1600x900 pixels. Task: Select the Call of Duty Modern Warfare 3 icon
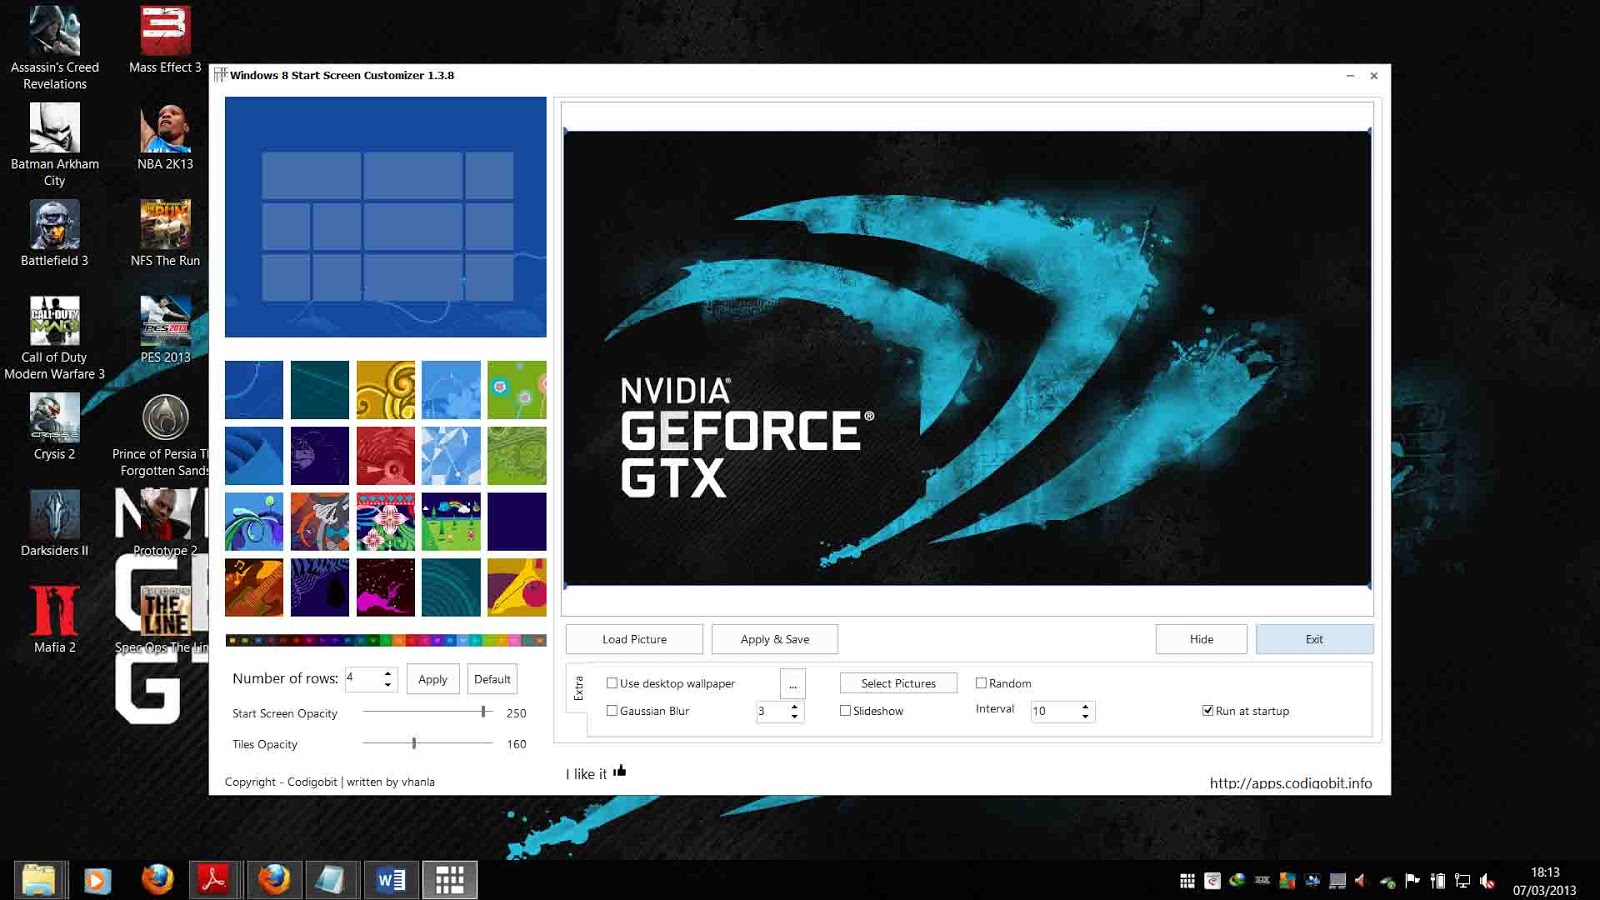click(55, 338)
